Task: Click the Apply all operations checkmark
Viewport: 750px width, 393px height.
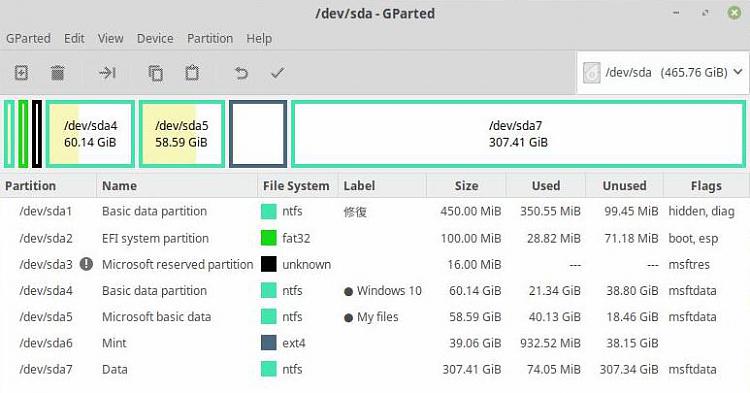Action: pyautogui.click(x=277, y=73)
